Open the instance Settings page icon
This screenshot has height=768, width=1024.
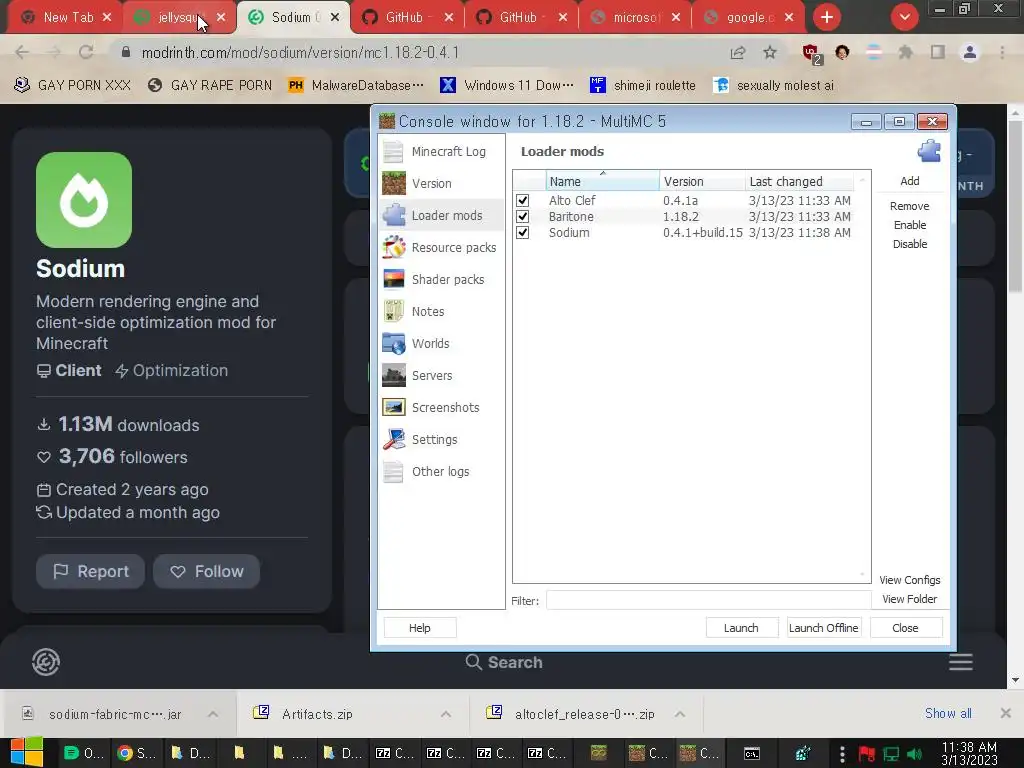(393, 440)
